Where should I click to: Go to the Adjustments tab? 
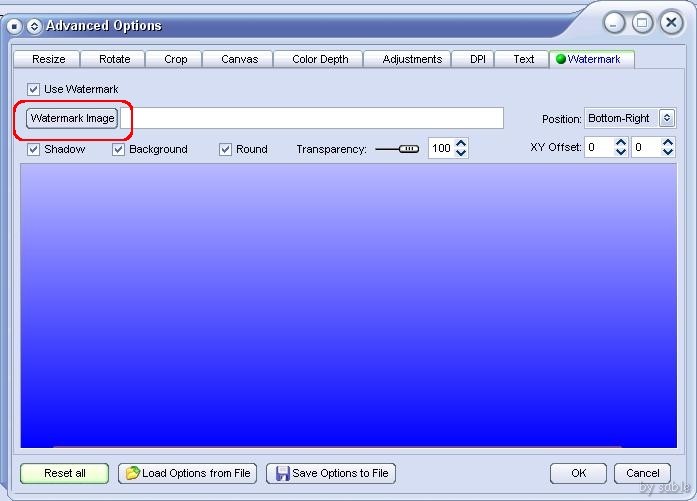(412, 59)
